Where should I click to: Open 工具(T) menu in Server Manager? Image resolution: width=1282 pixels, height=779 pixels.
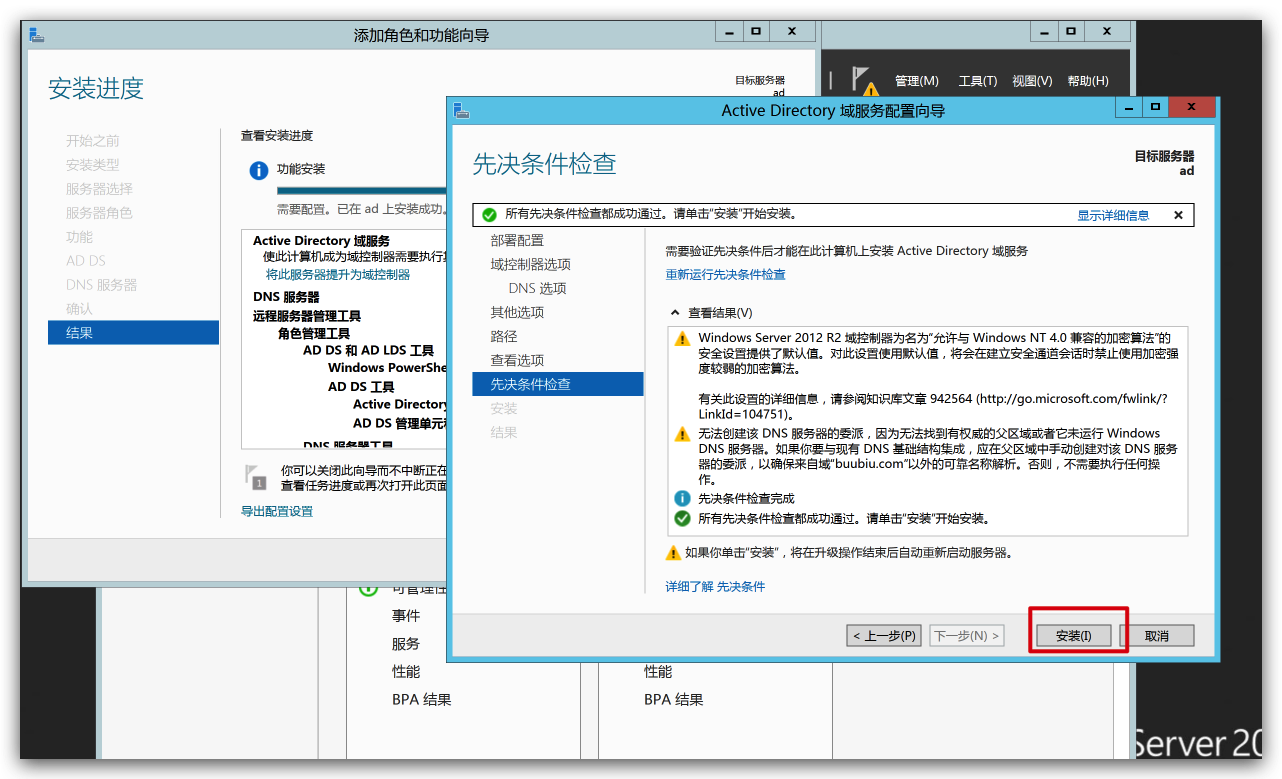click(977, 81)
